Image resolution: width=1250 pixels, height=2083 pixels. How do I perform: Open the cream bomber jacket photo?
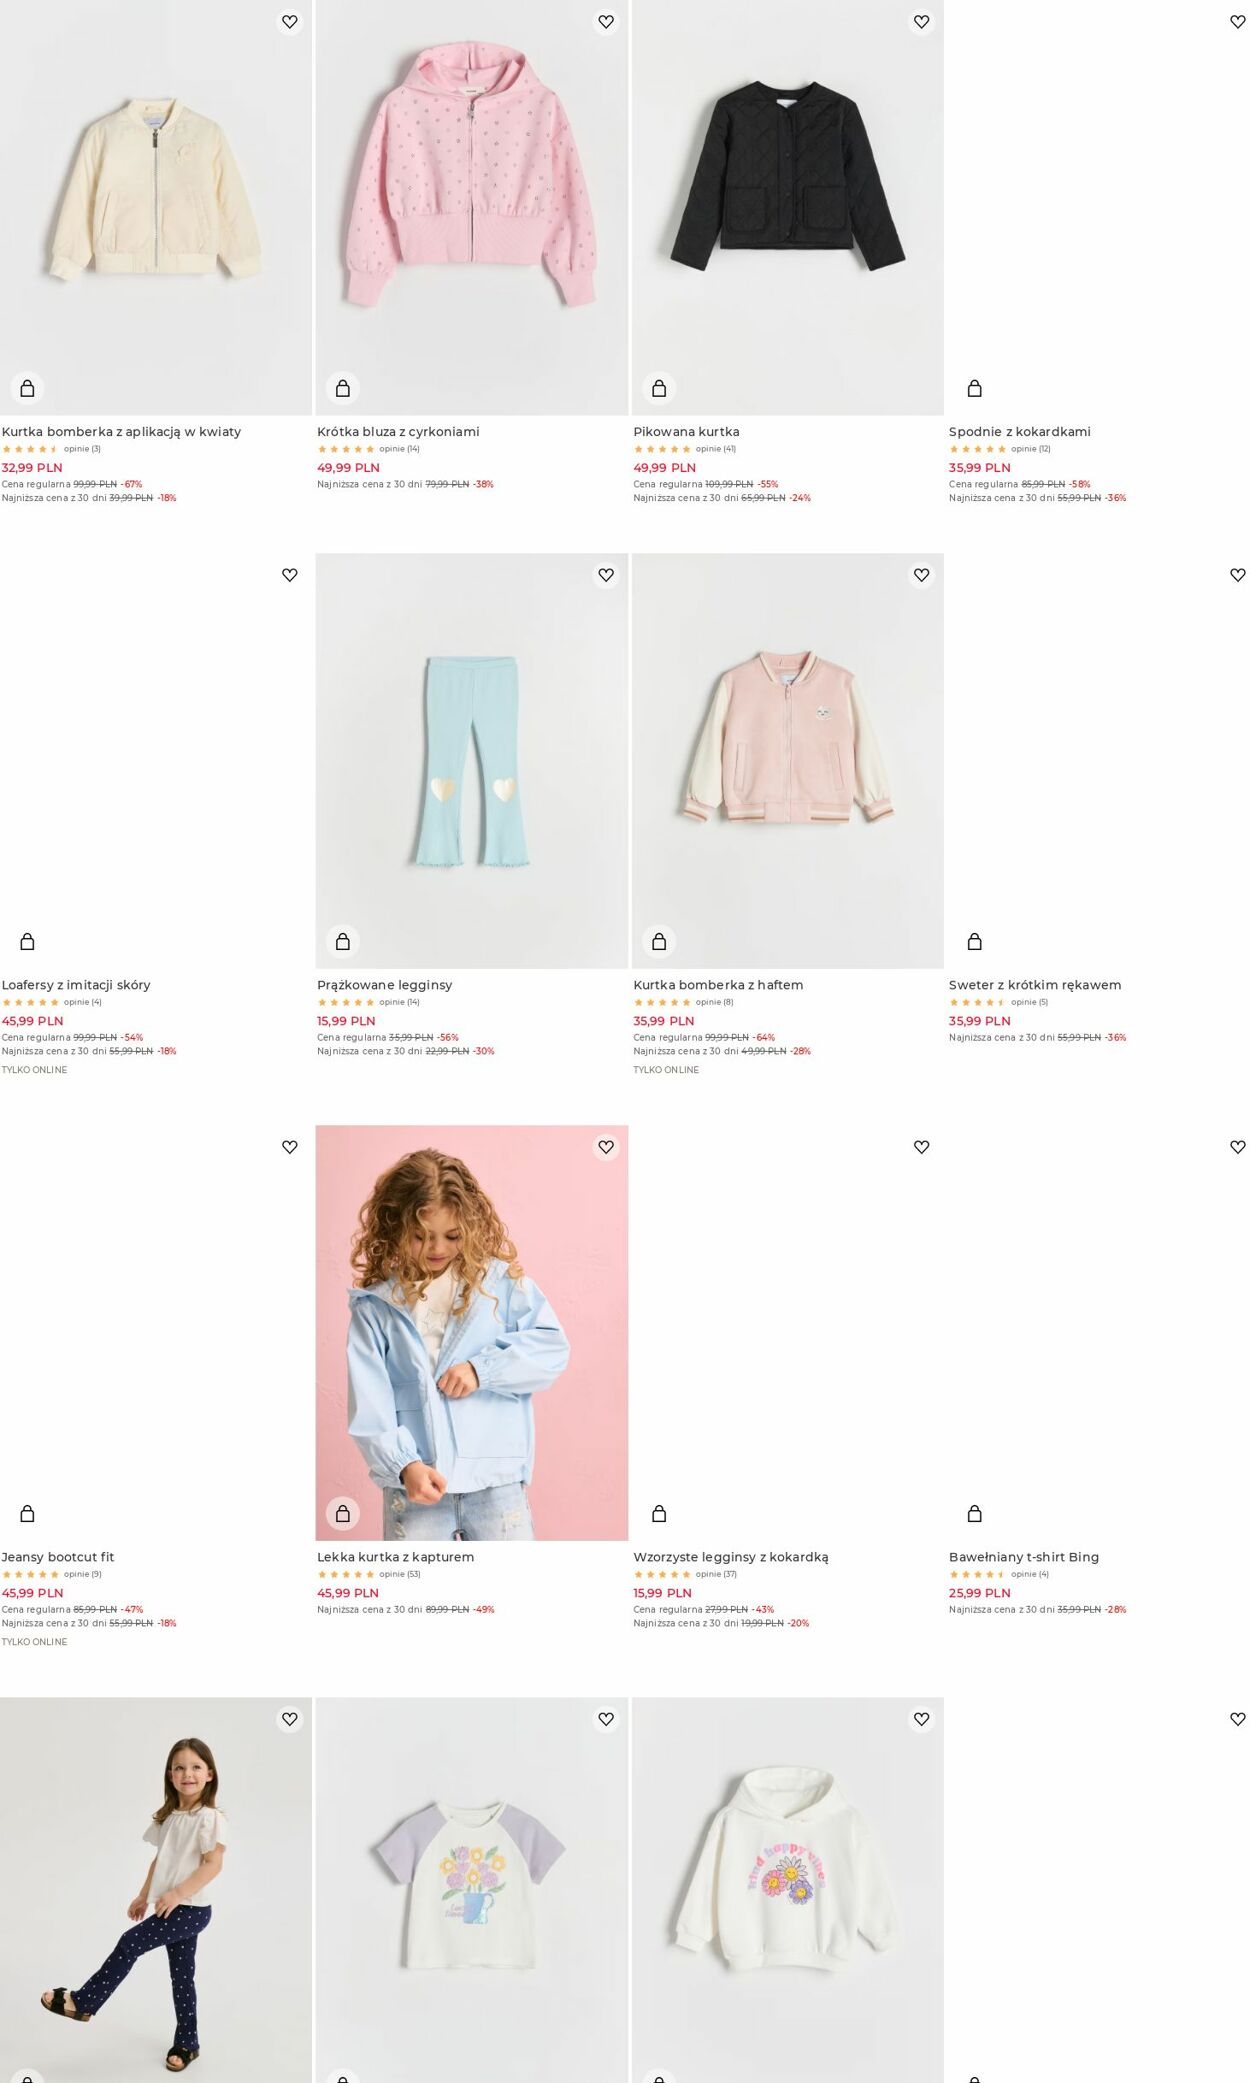pyautogui.click(x=156, y=207)
